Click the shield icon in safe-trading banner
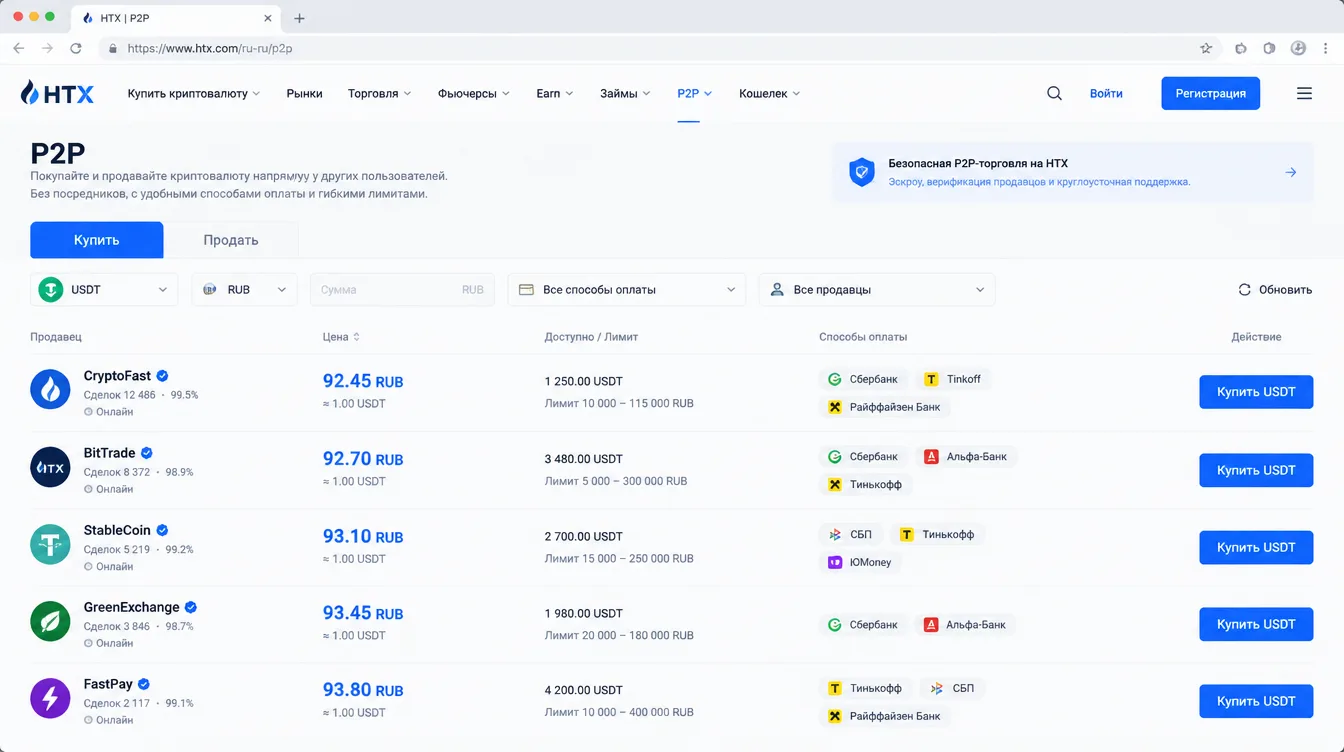The height and width of the screenshot is (752, 1344). [861, 172]
